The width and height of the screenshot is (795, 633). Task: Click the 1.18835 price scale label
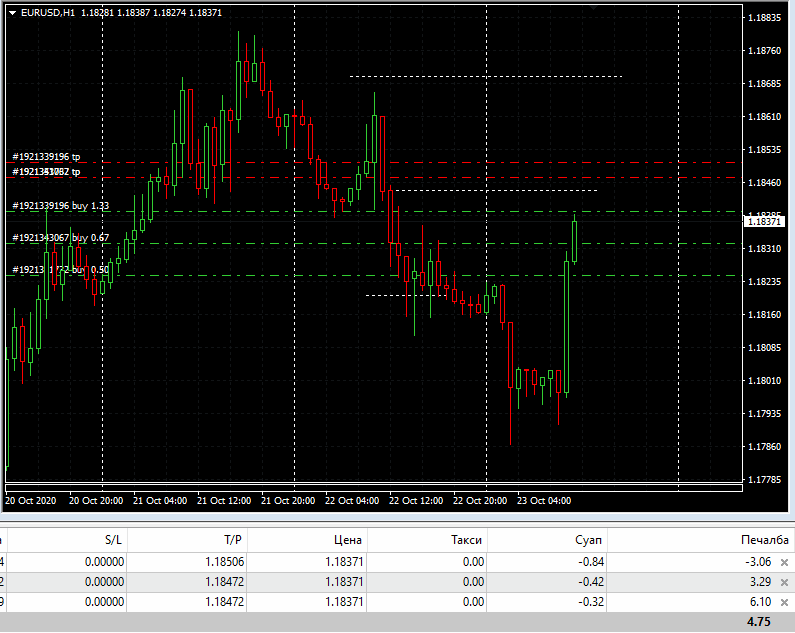coord(765,18)
